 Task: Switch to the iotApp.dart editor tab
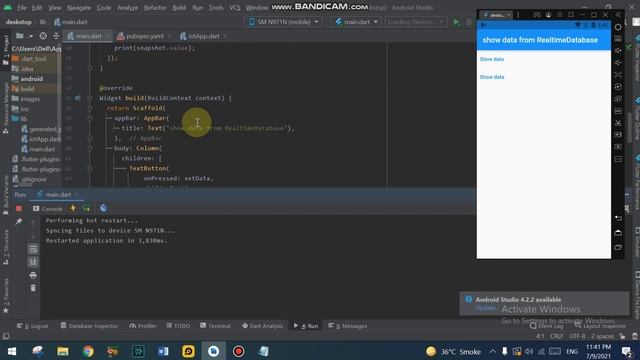pyautogui.click(x=203, y=36)
